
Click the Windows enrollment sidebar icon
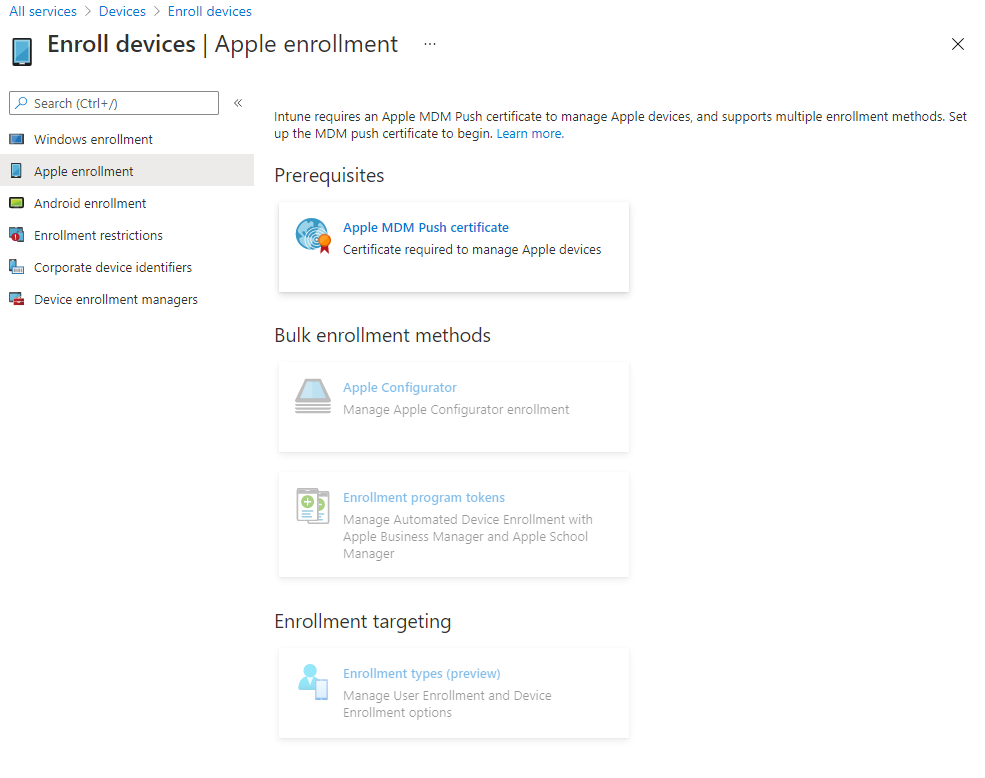(x=17, y=139)
